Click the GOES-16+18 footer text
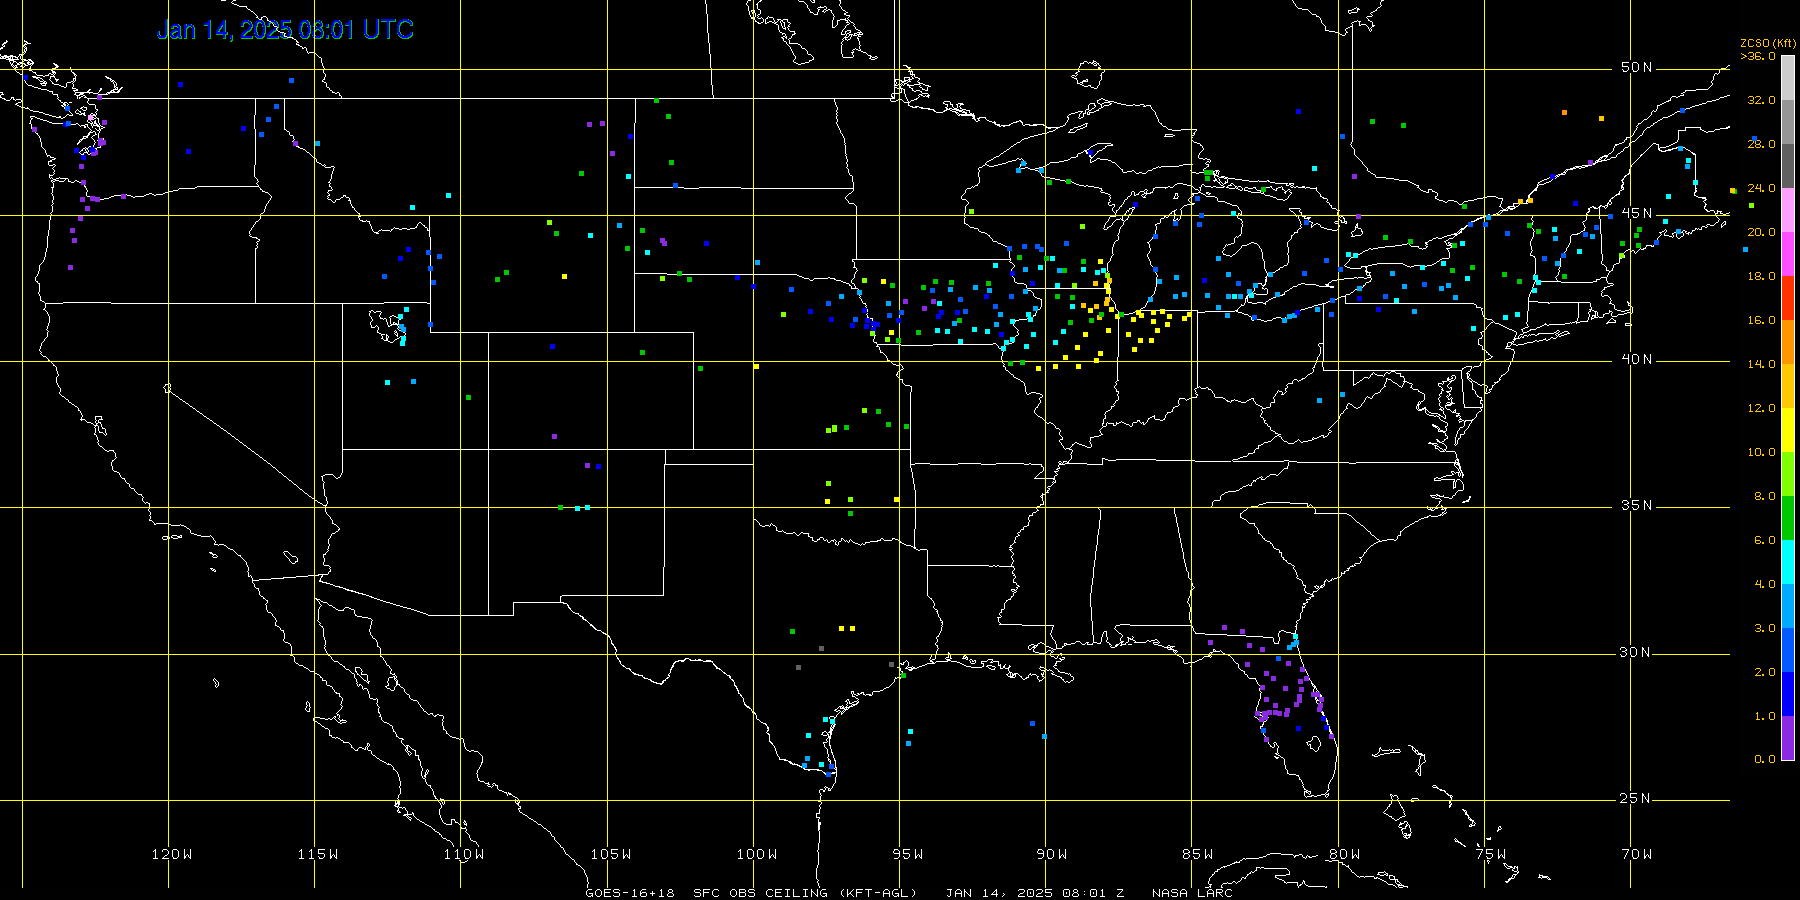This screenshot has height=900, width=1800. (x=630, y=893)
